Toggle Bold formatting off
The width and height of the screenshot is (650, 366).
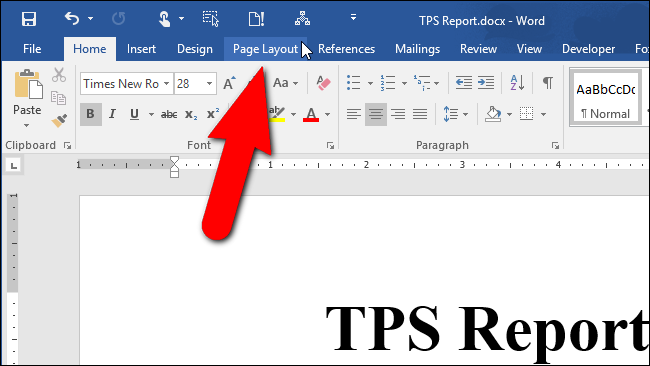point(90,114)
